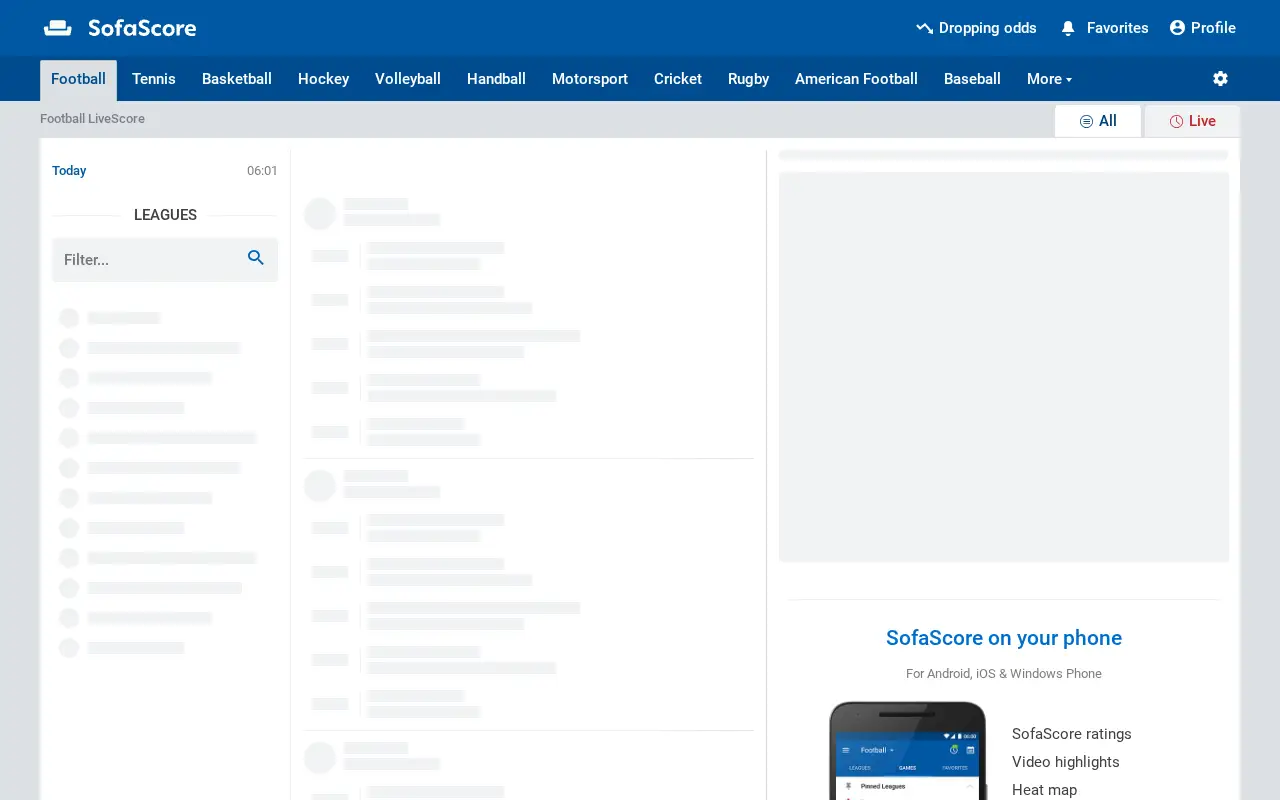Screen dimensions: 1280x800
Task: Open the American Football tab
Action: coord(856,79)
